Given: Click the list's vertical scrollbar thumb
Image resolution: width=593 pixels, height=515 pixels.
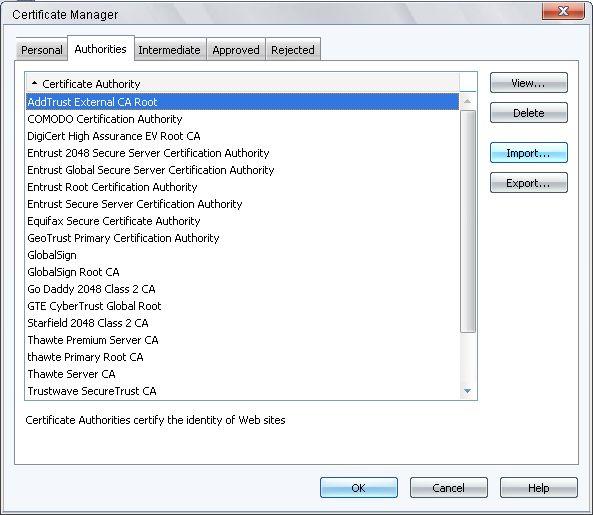Looking at the screenshot, I should click(x=468, y=221).
